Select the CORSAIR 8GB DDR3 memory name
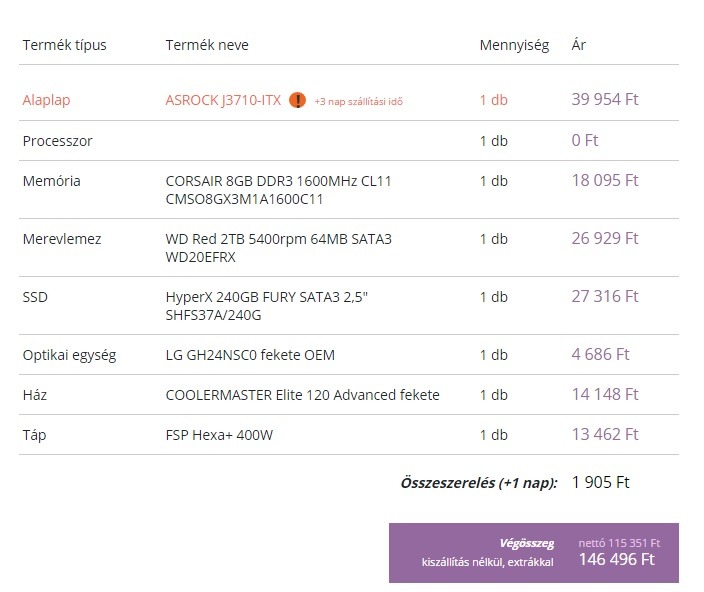Viewport: 704px width, 592px height. pos(278,190)
